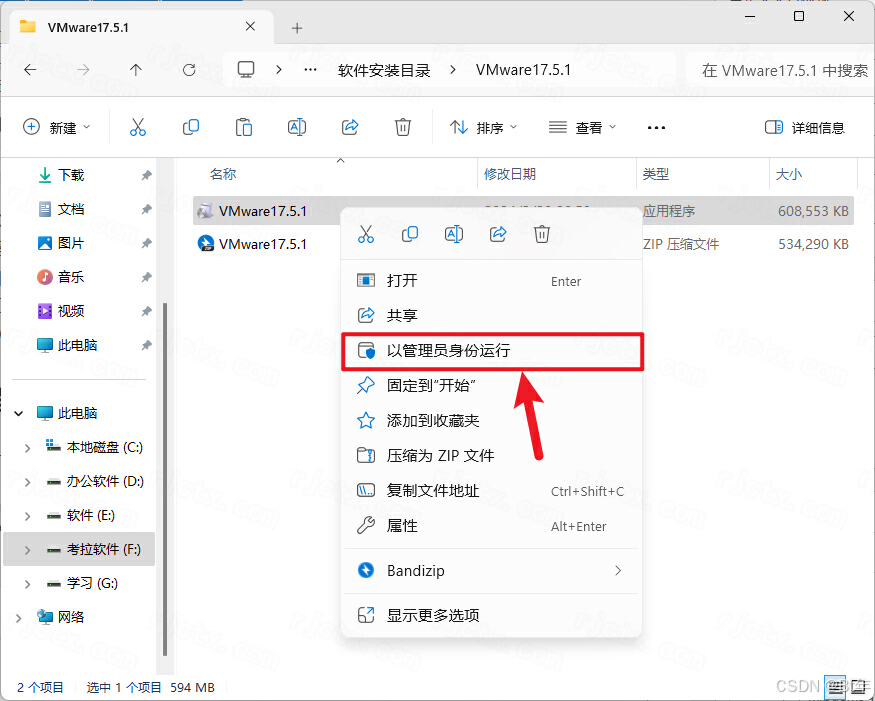The height and width of the screenshot is (701, 875).
Task: Click the share icon in the context menu
Action: point(498,234)
